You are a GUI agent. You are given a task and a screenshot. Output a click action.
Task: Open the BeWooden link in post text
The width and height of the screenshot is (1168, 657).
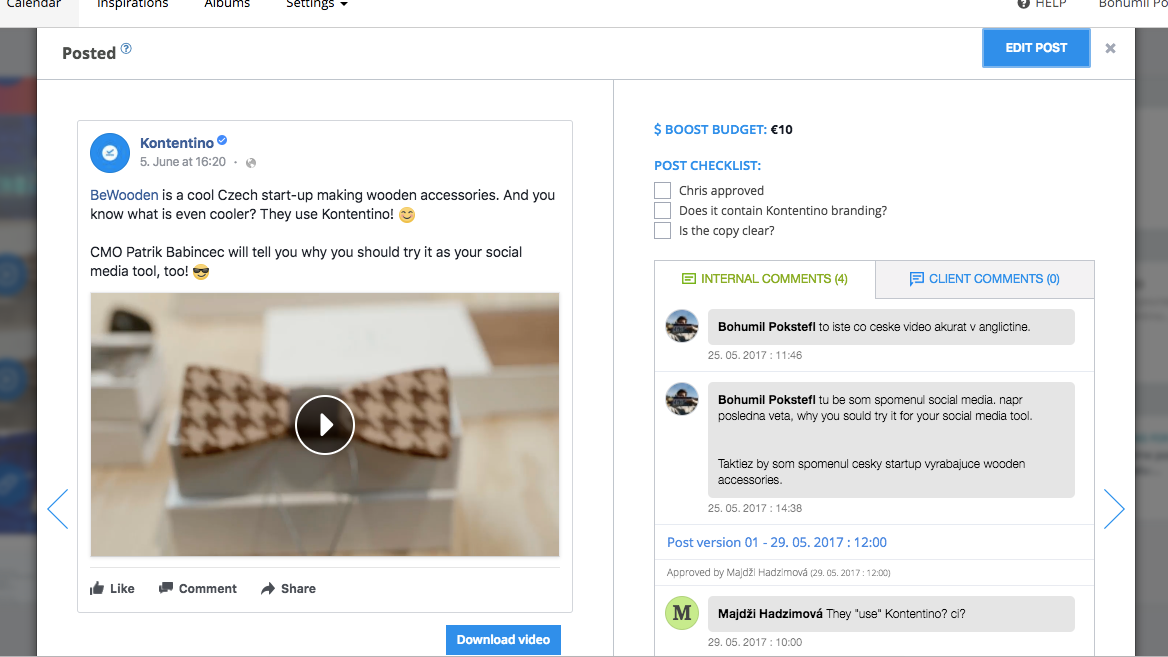(124, 195)
